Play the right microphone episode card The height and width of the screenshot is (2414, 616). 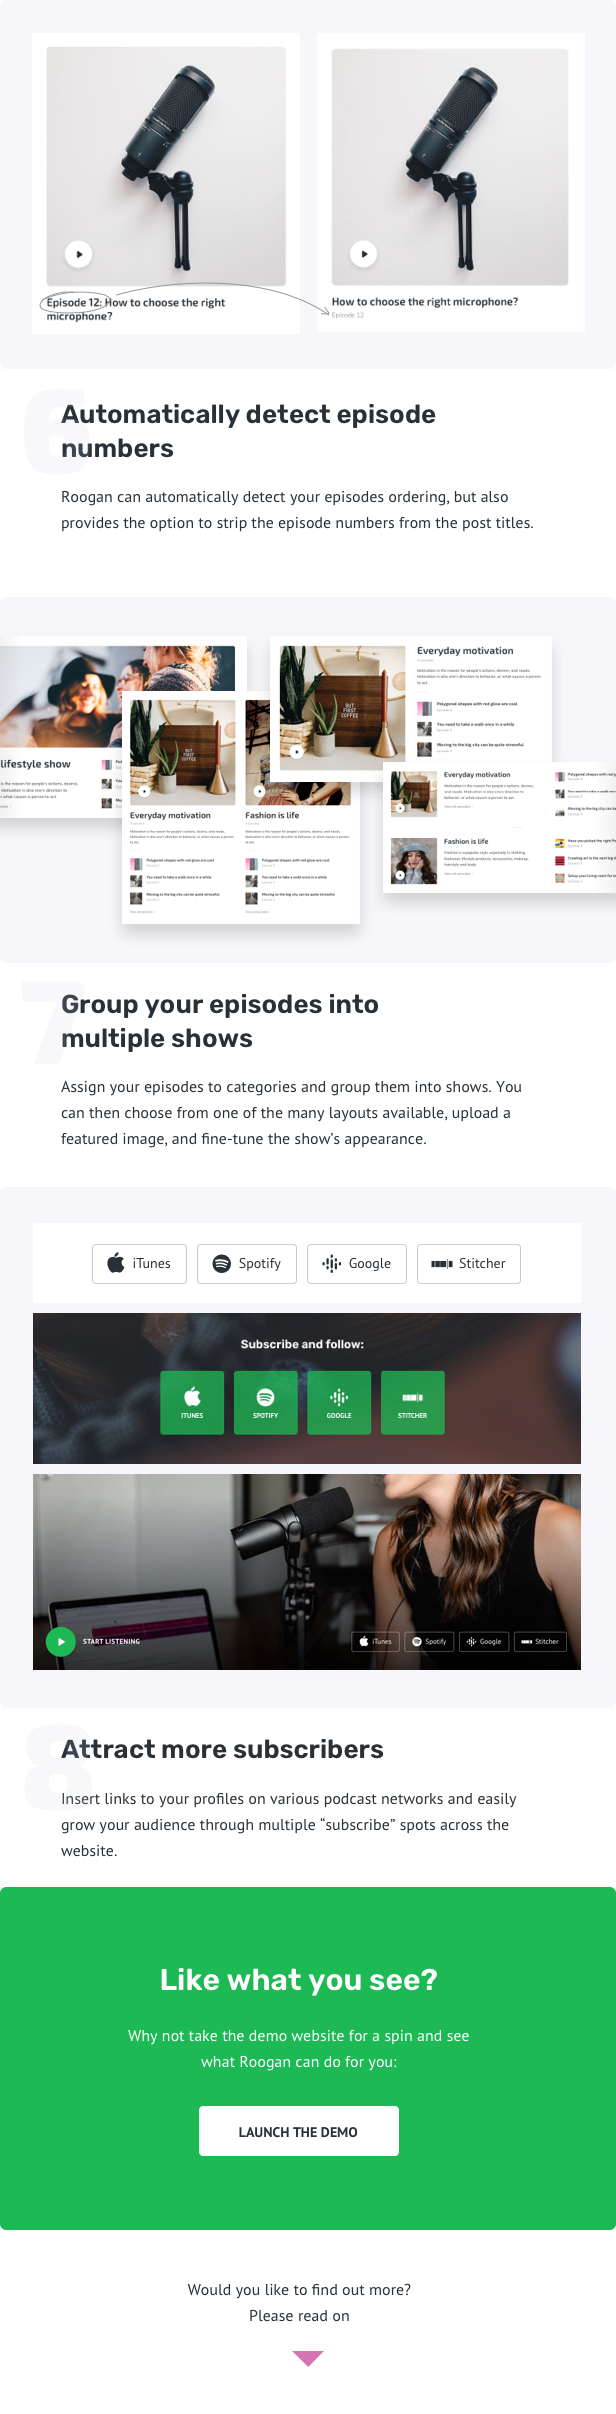pyautogui.click(x=364, y=254)
